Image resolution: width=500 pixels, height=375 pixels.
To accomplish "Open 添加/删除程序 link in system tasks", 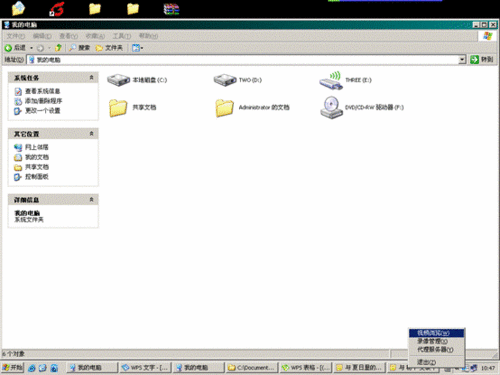I will 43,101.
